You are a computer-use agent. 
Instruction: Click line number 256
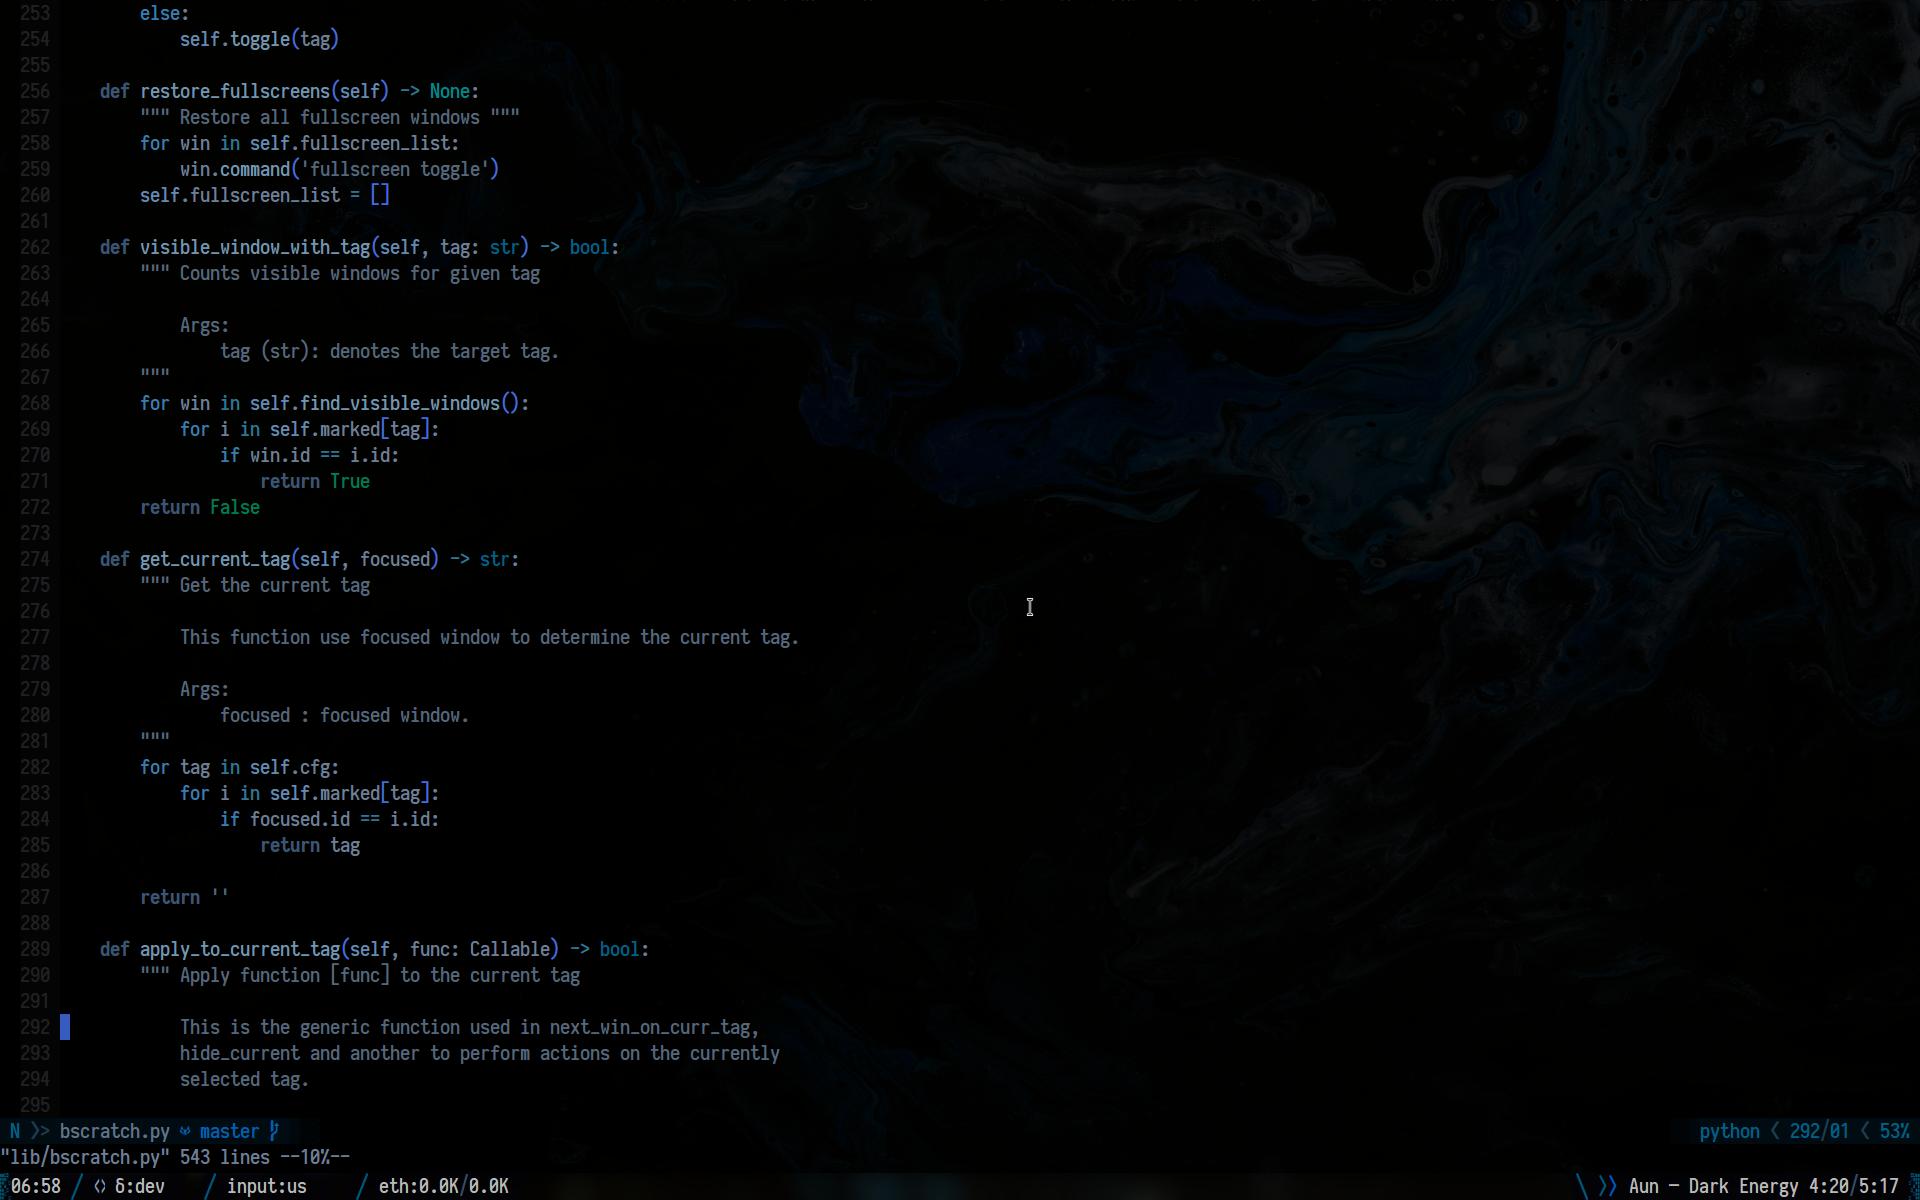(x=35, y=91)
